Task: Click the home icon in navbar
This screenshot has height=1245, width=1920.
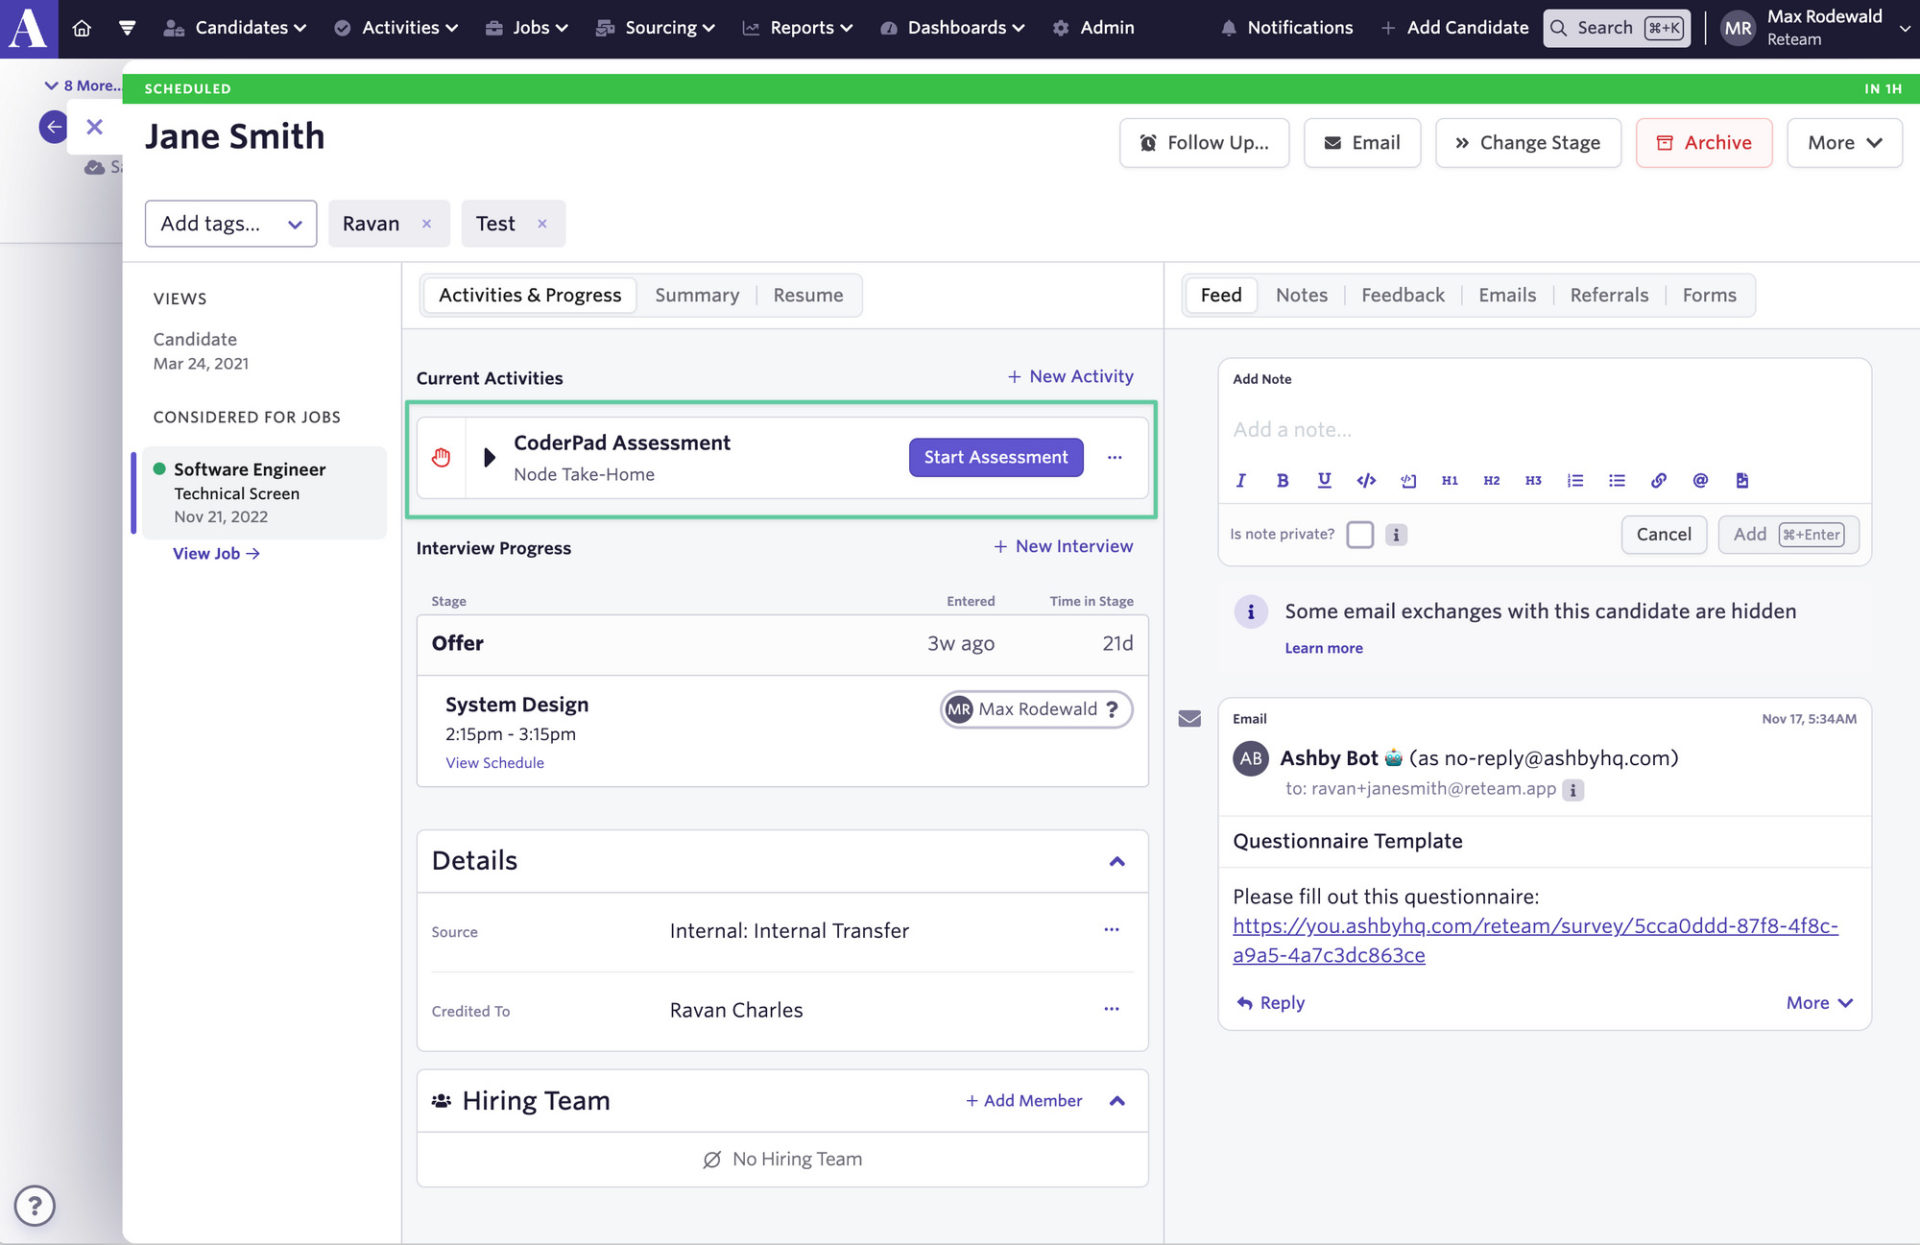Action: point(82,28)
